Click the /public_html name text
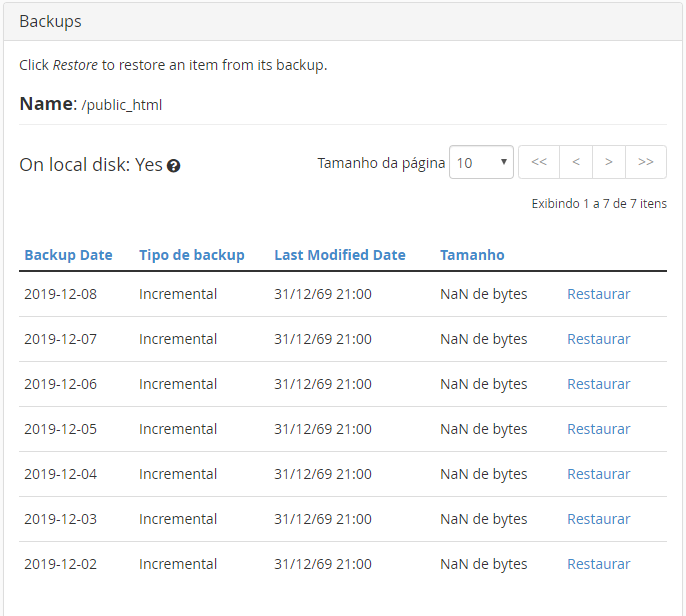Screen dimensions: 686x616 (122, 105)
